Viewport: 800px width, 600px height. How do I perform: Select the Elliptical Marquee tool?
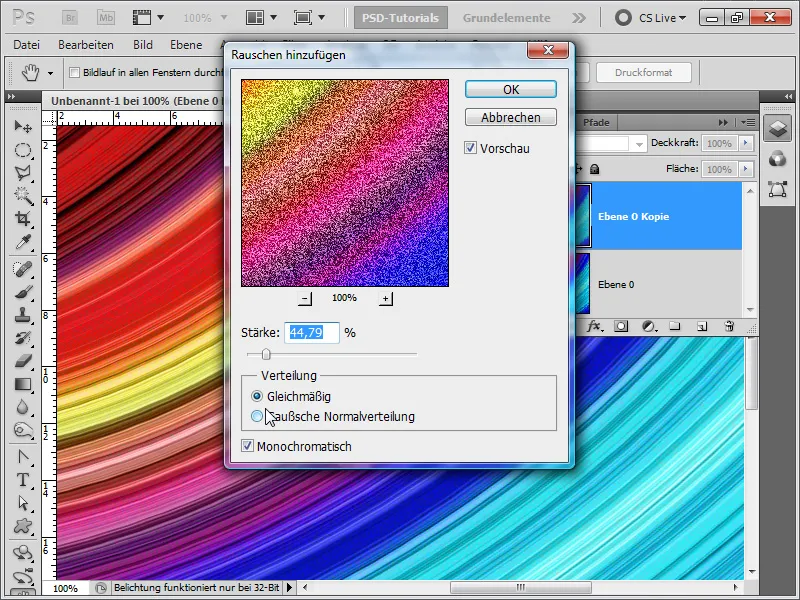(x=23, y=150)
